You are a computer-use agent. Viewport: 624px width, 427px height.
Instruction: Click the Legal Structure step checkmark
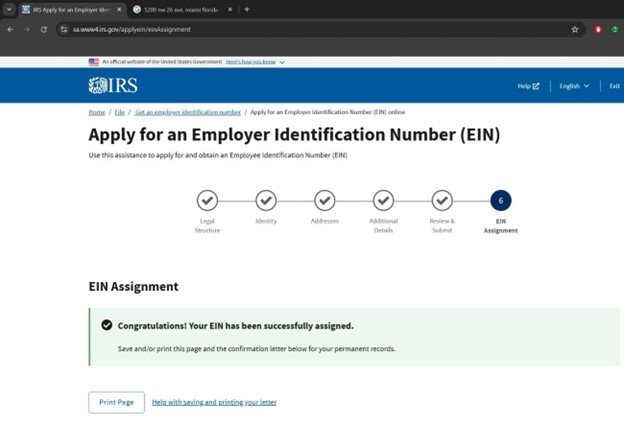click(x=207, y=200)
